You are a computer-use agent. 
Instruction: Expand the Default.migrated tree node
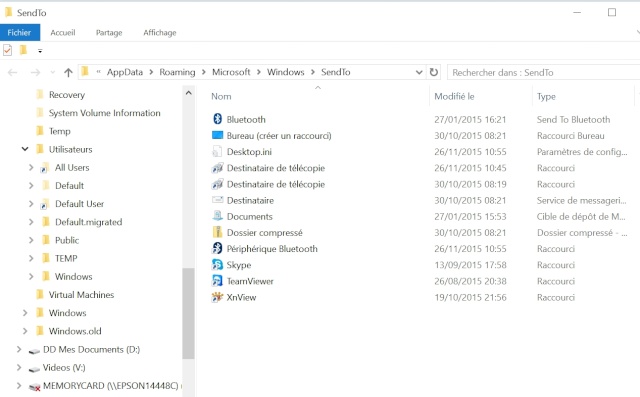31,222
